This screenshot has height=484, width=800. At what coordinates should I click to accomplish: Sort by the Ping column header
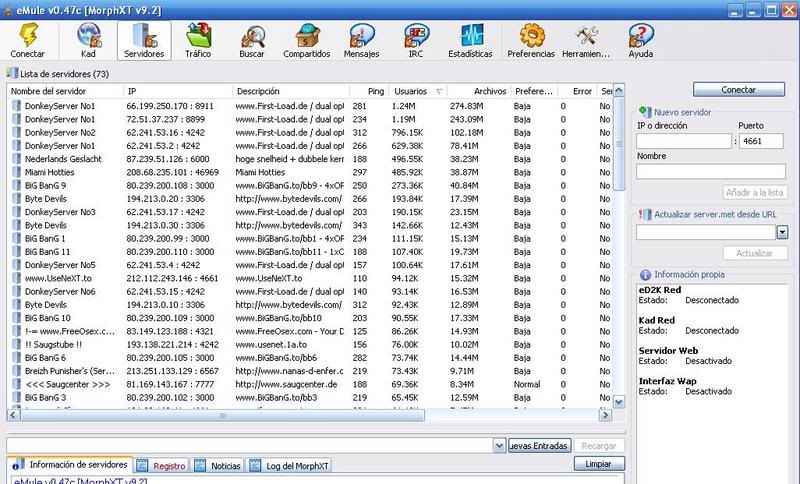click(x=370, y=91)
